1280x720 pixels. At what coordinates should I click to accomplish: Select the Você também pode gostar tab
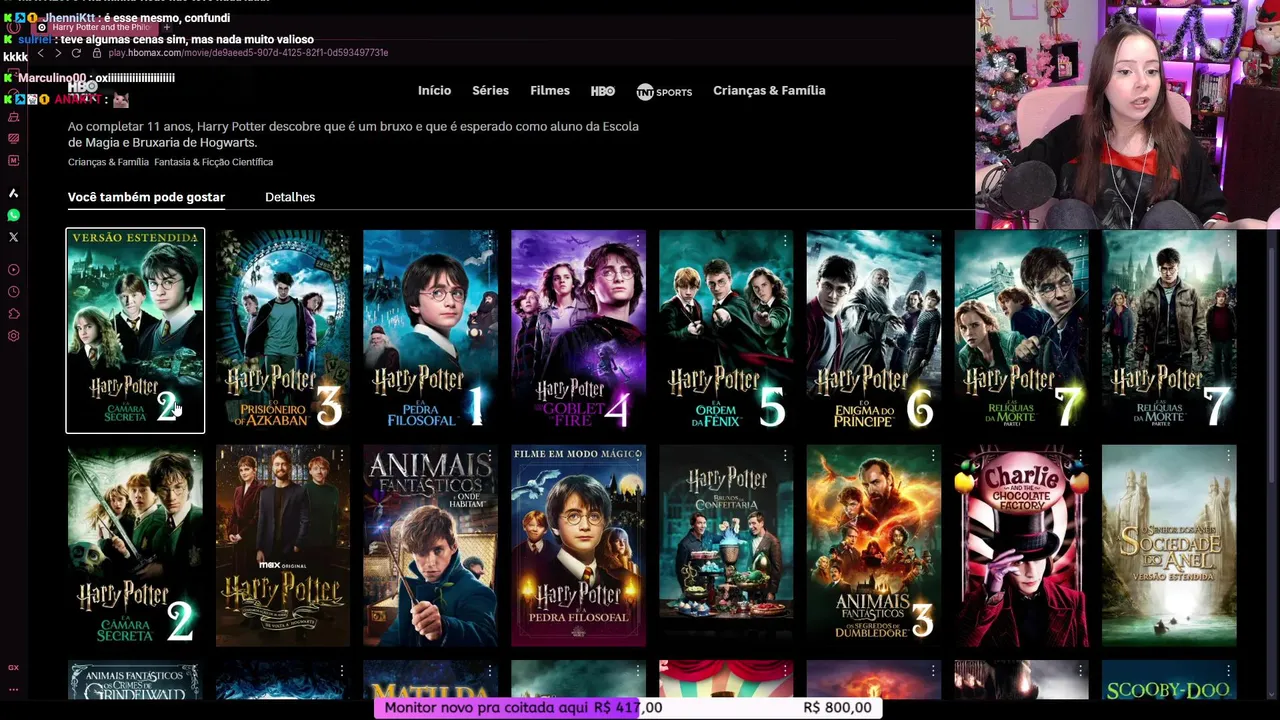[146, 197]
